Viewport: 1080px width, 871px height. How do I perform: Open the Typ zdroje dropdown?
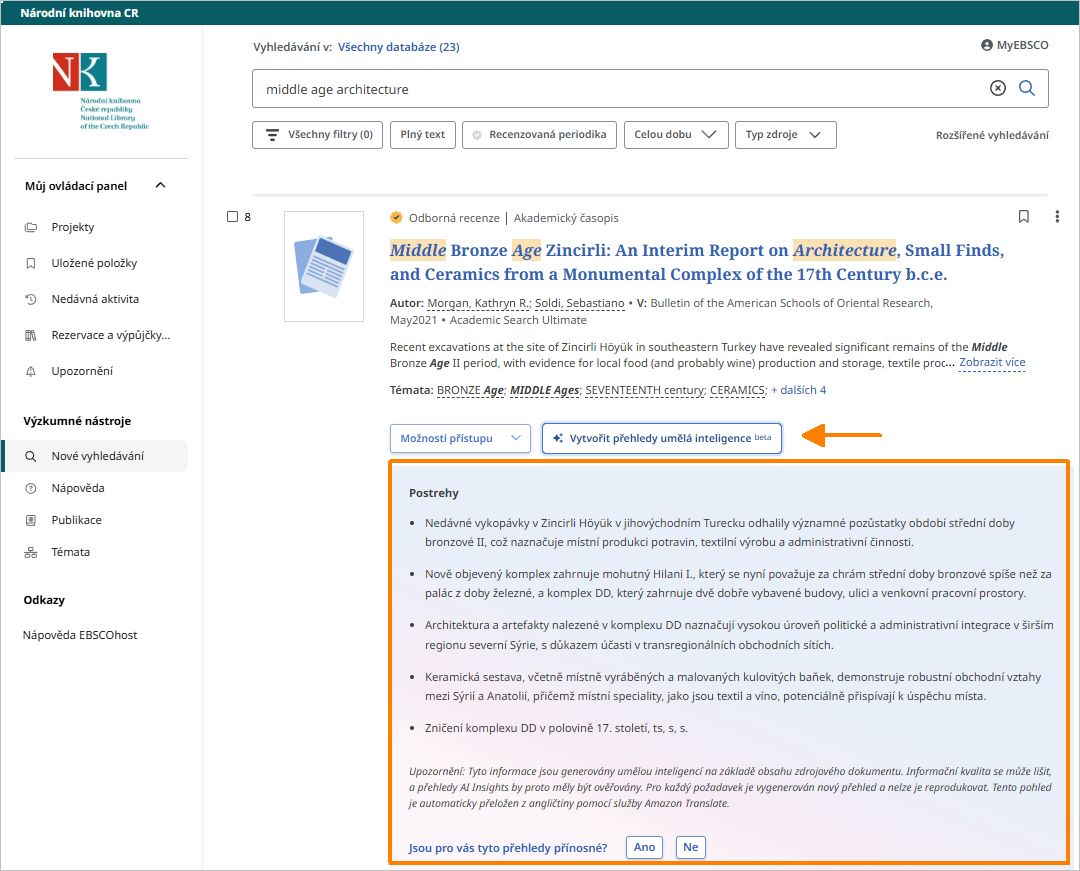(x=786, y=135)
